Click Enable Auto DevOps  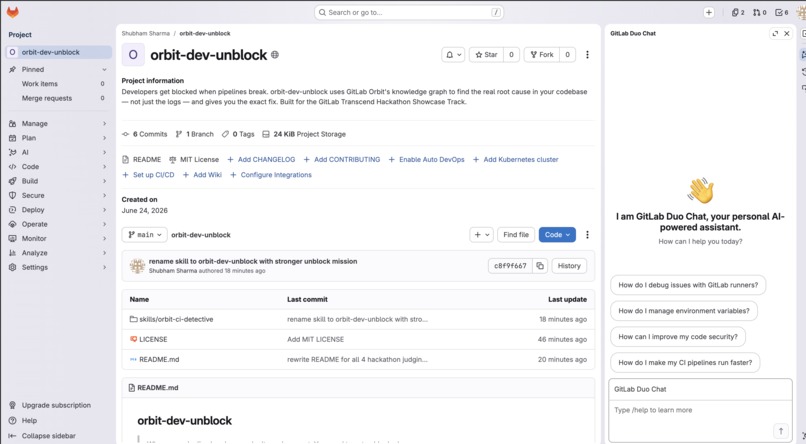point(426,160)
